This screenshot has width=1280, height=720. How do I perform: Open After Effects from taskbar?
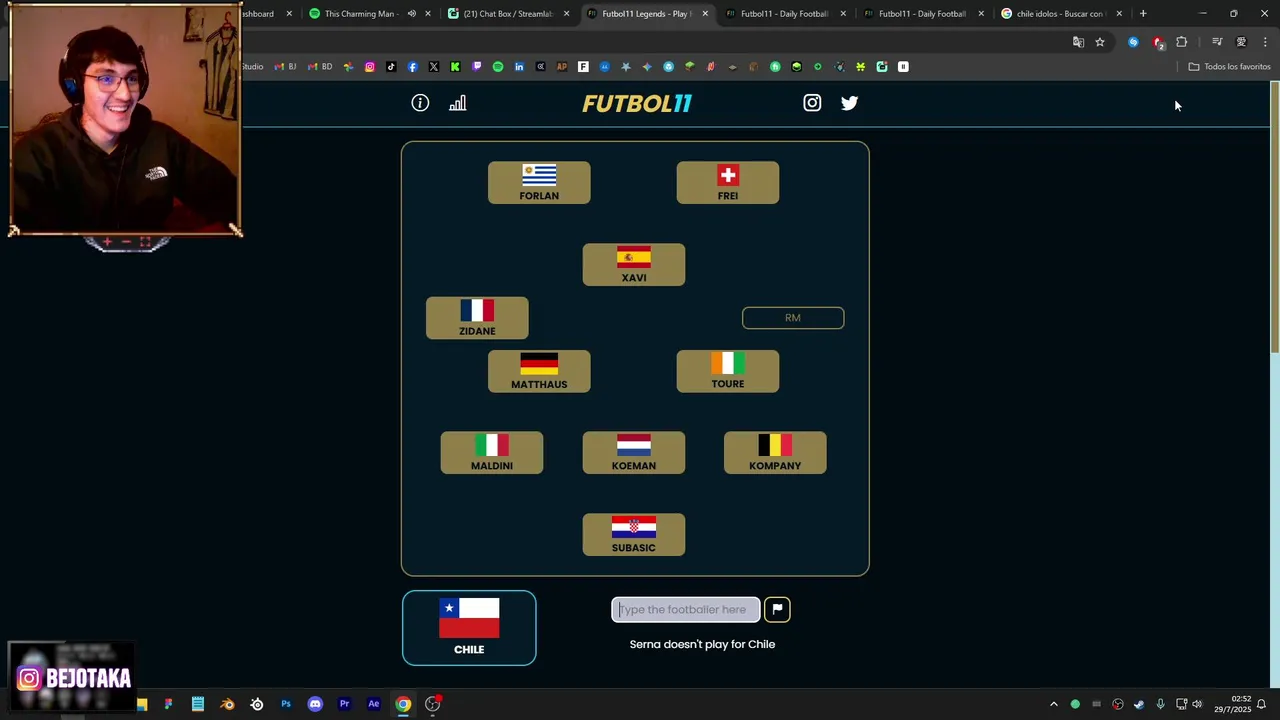coord(374,704)
